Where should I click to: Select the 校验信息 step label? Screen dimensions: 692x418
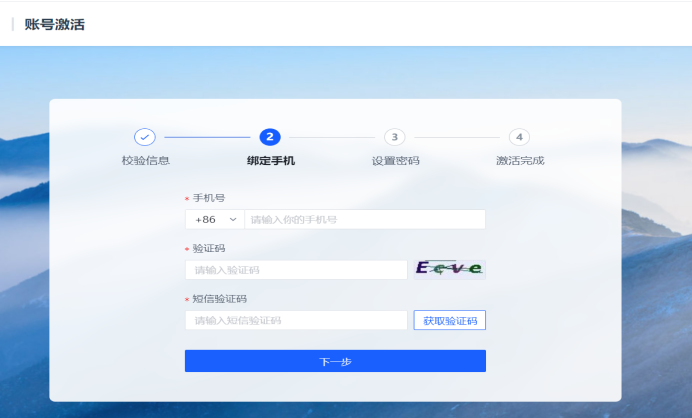[145, 160]
